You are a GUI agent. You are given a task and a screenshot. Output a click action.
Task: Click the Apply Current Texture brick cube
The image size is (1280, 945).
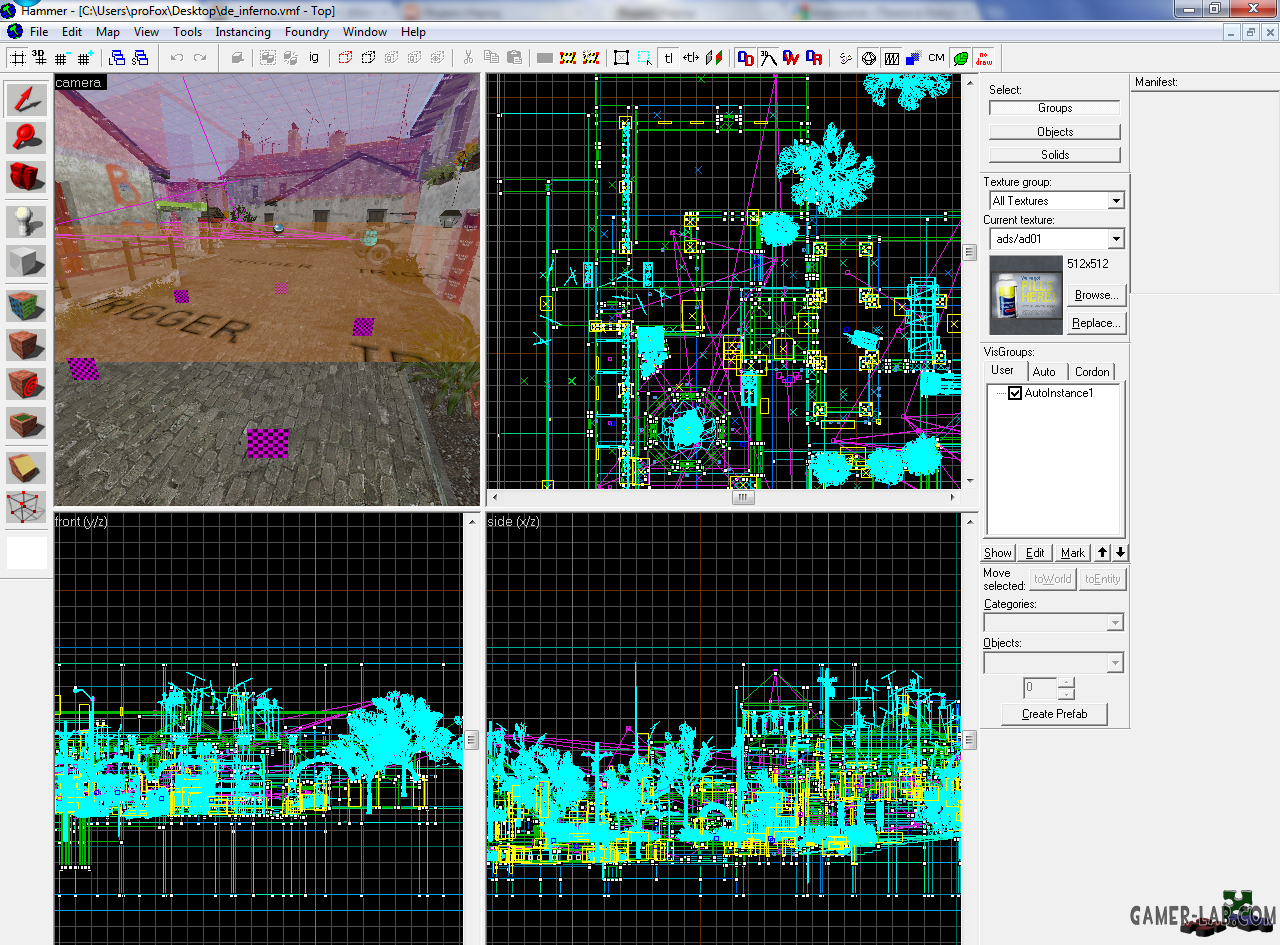[x=27, y=345]
